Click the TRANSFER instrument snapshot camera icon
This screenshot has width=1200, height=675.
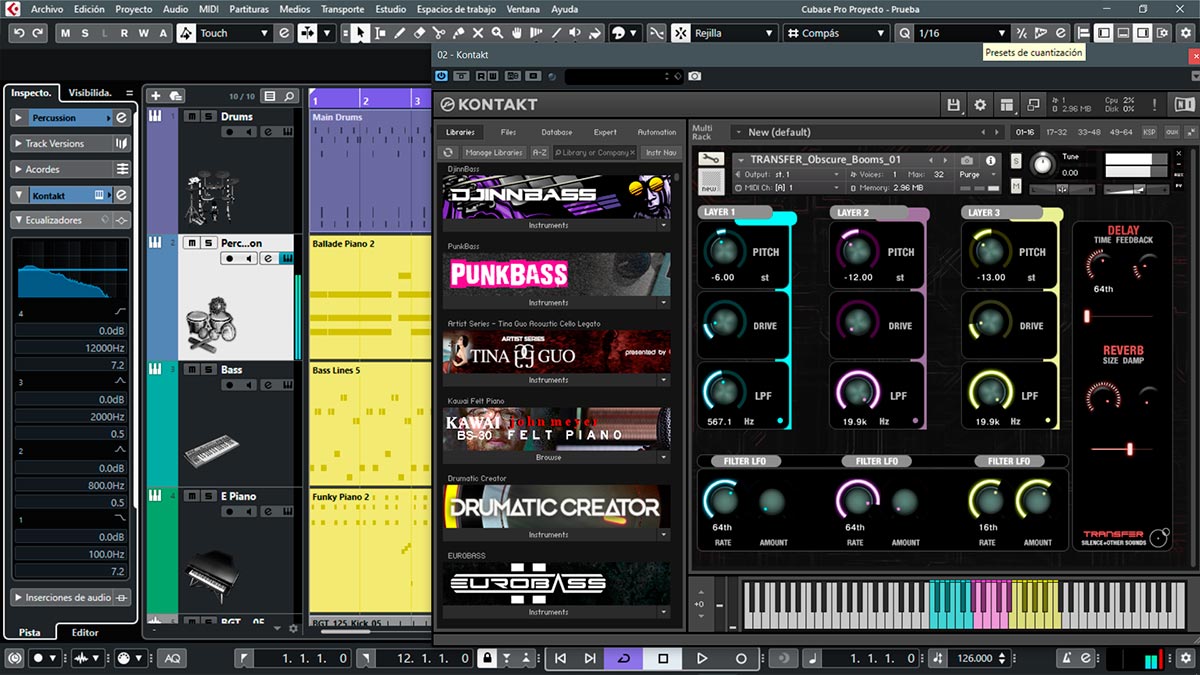[967, 160]
